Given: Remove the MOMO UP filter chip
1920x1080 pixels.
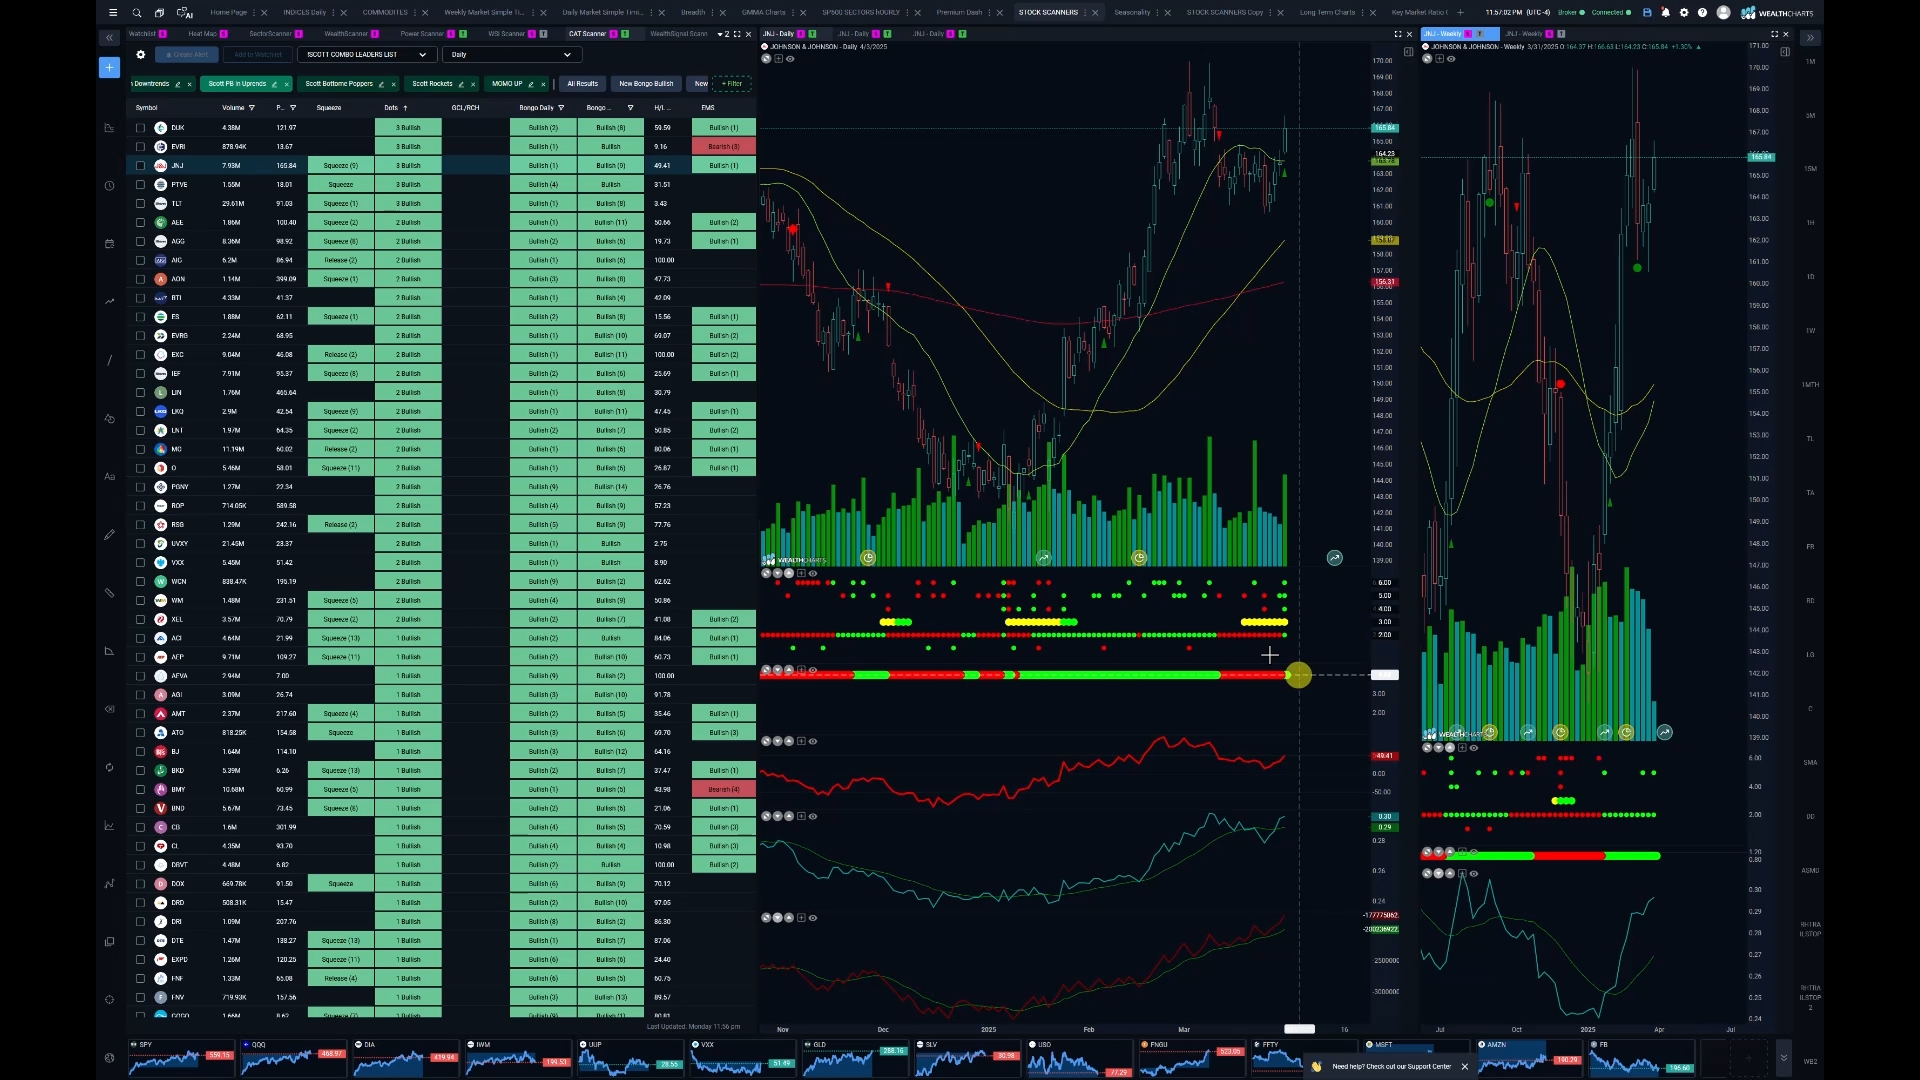Looking at the screenshot, I should pyautogui.click(x=543, y=84).
